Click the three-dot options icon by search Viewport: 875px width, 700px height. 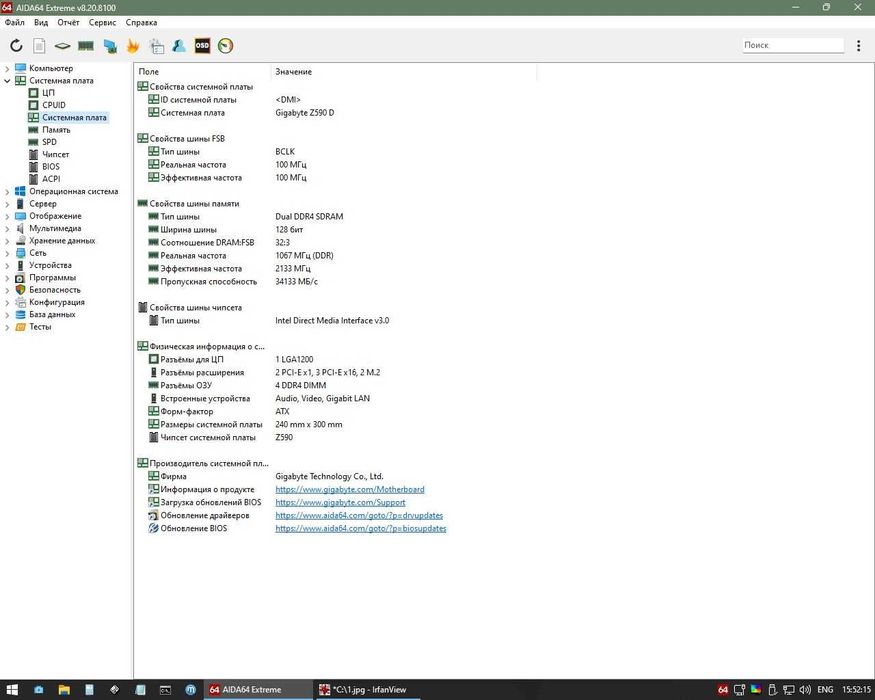point(858,46)
